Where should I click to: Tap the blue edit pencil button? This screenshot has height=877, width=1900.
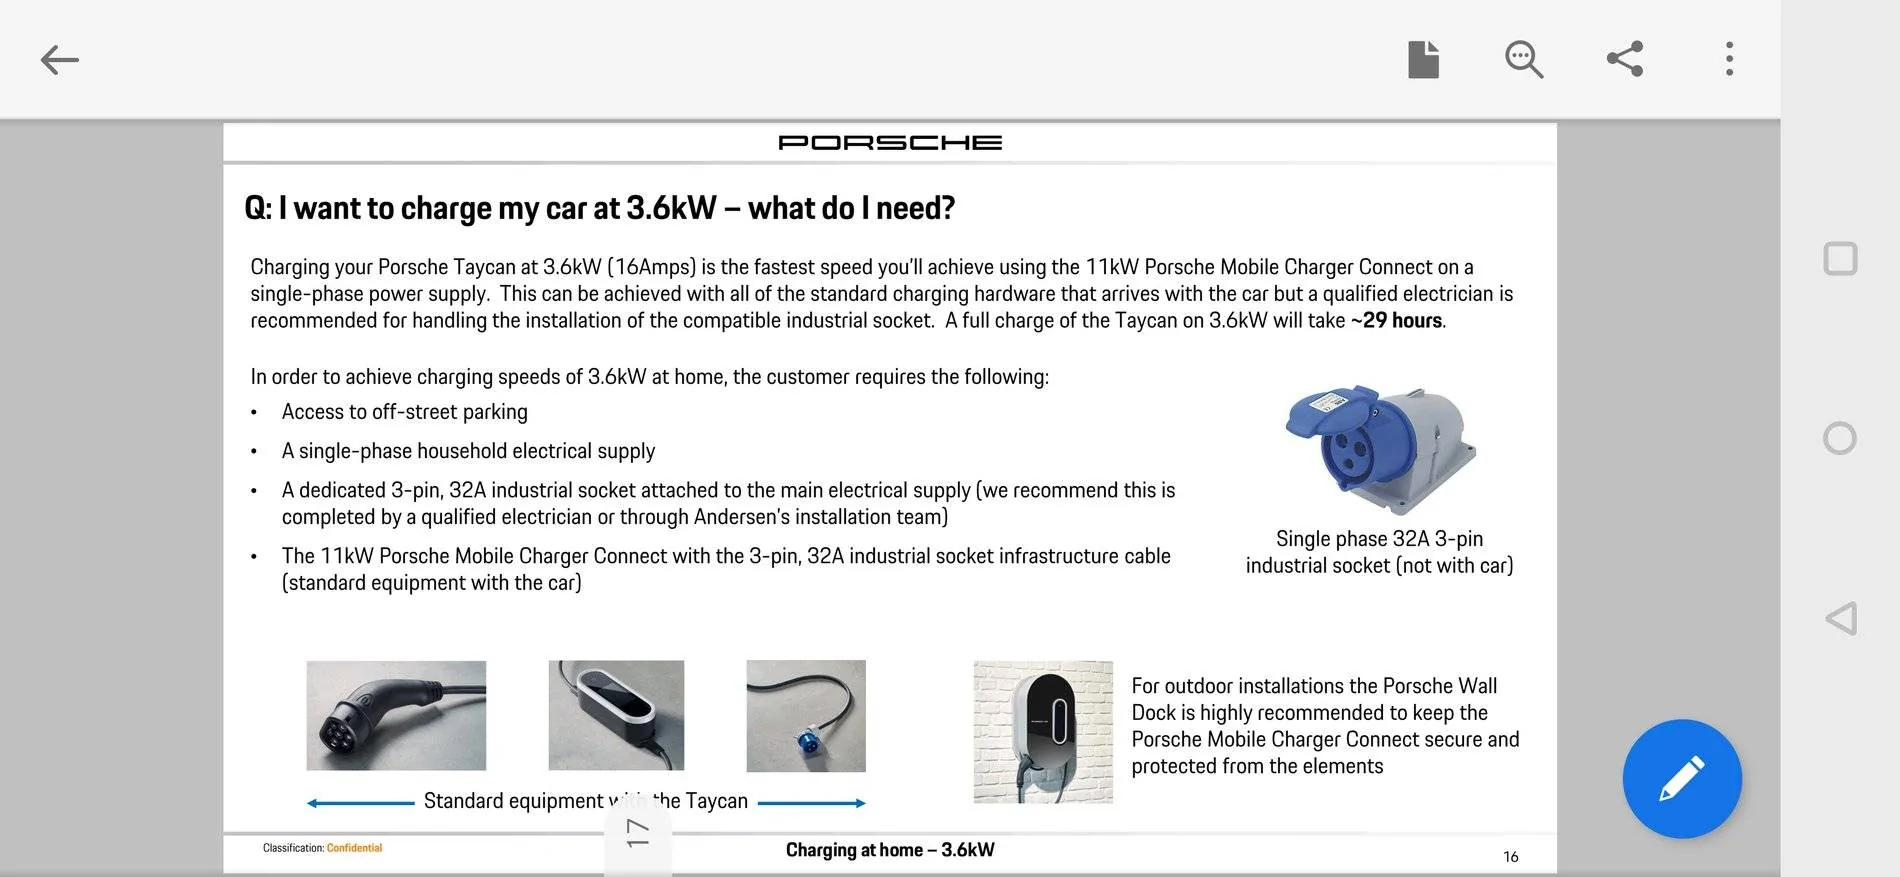(1682, 779)
